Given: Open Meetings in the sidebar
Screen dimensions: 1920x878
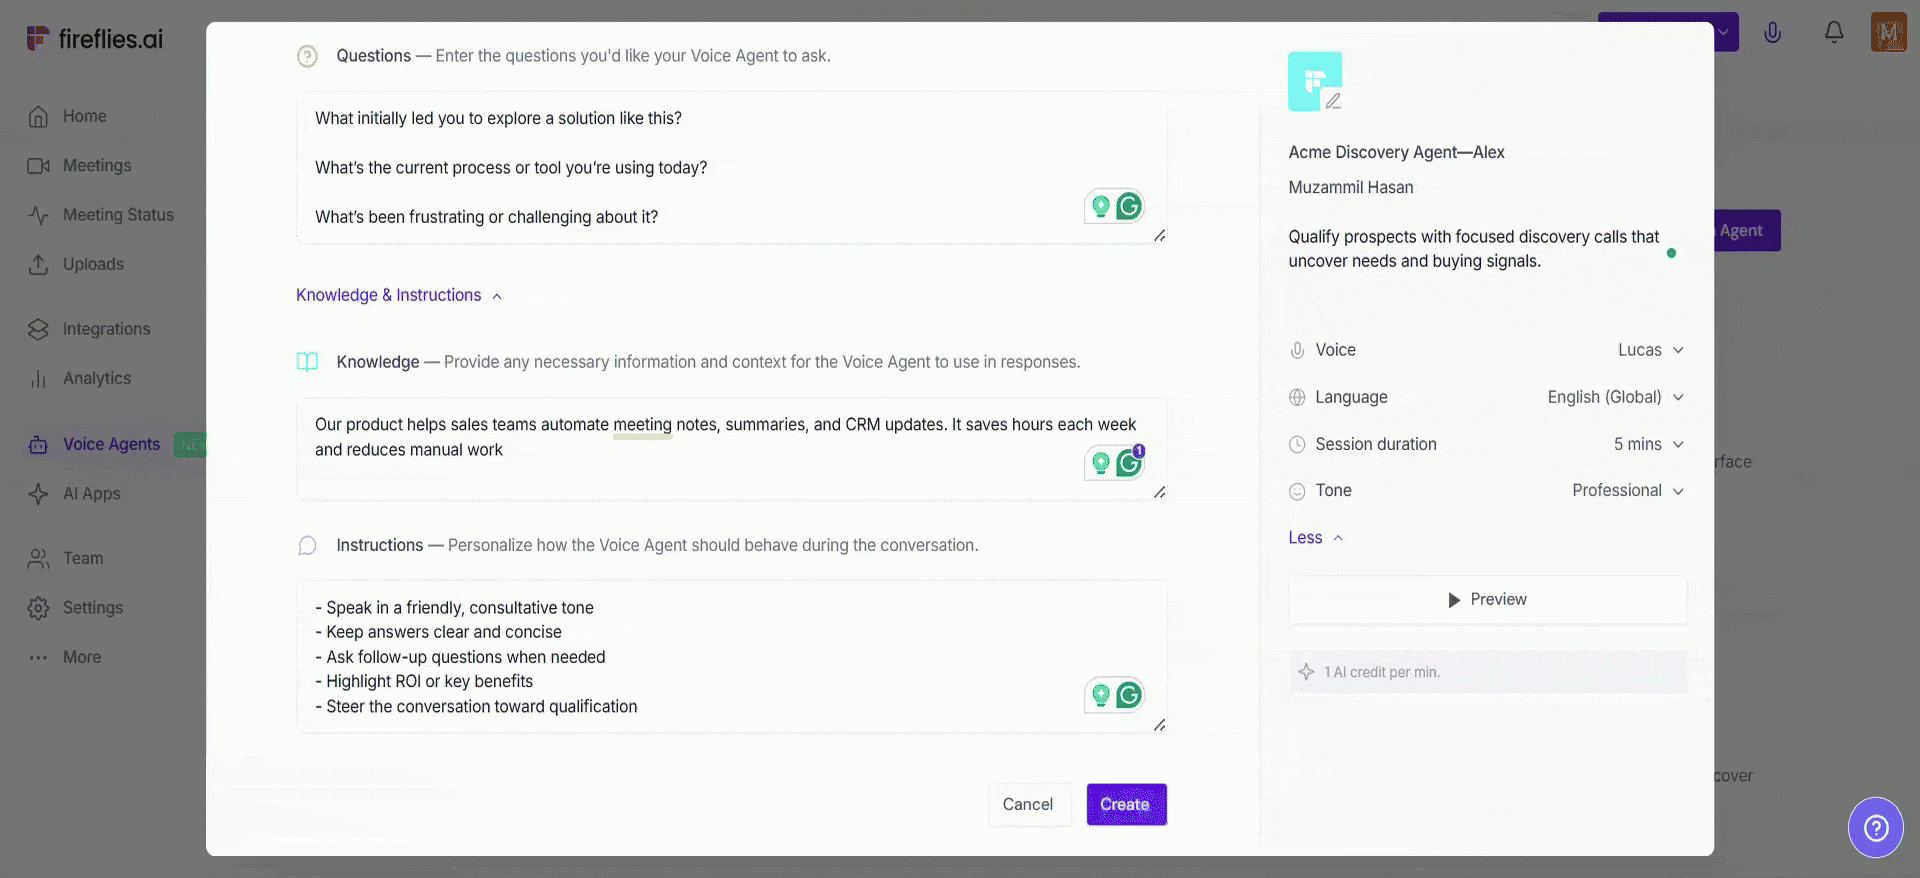Looking at the screenshot, I should pos(96,166).
